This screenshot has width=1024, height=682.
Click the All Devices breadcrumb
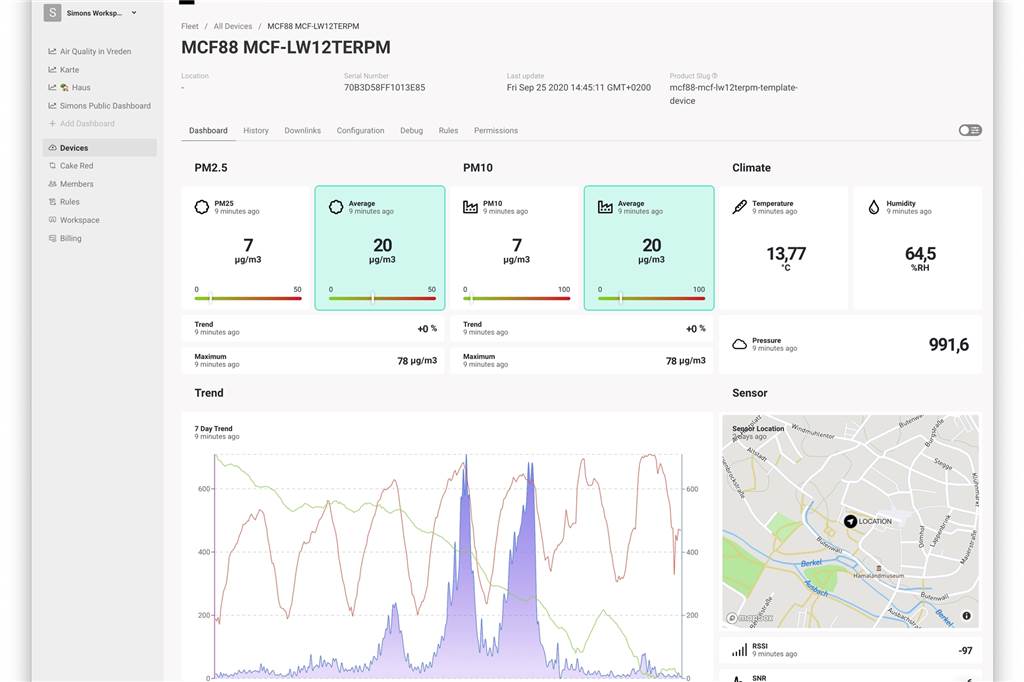(x=232, y=26)
